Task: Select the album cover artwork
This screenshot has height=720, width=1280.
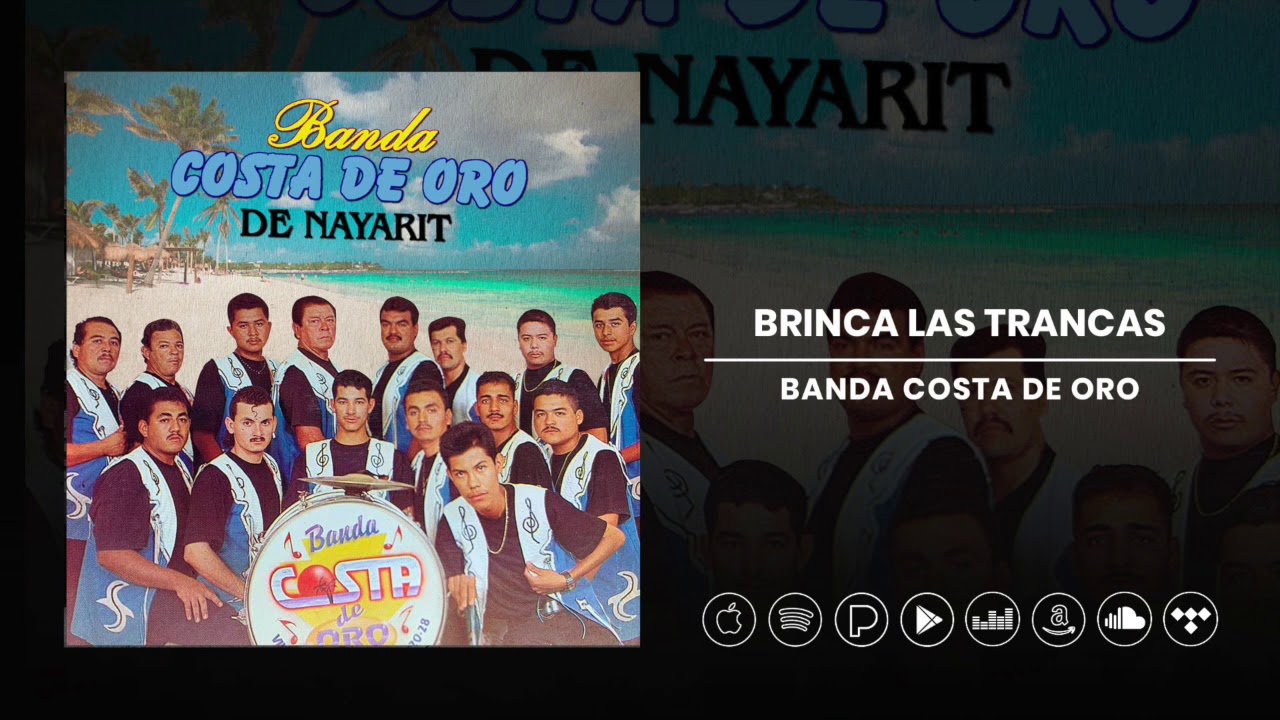Action: tap(353, 359)
